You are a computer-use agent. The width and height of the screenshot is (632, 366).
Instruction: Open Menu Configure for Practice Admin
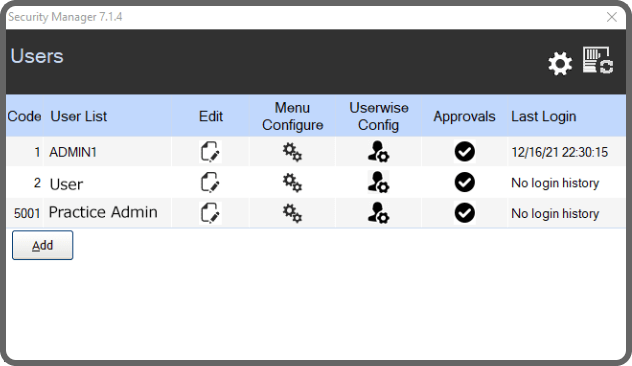click(x=292, y=213)
